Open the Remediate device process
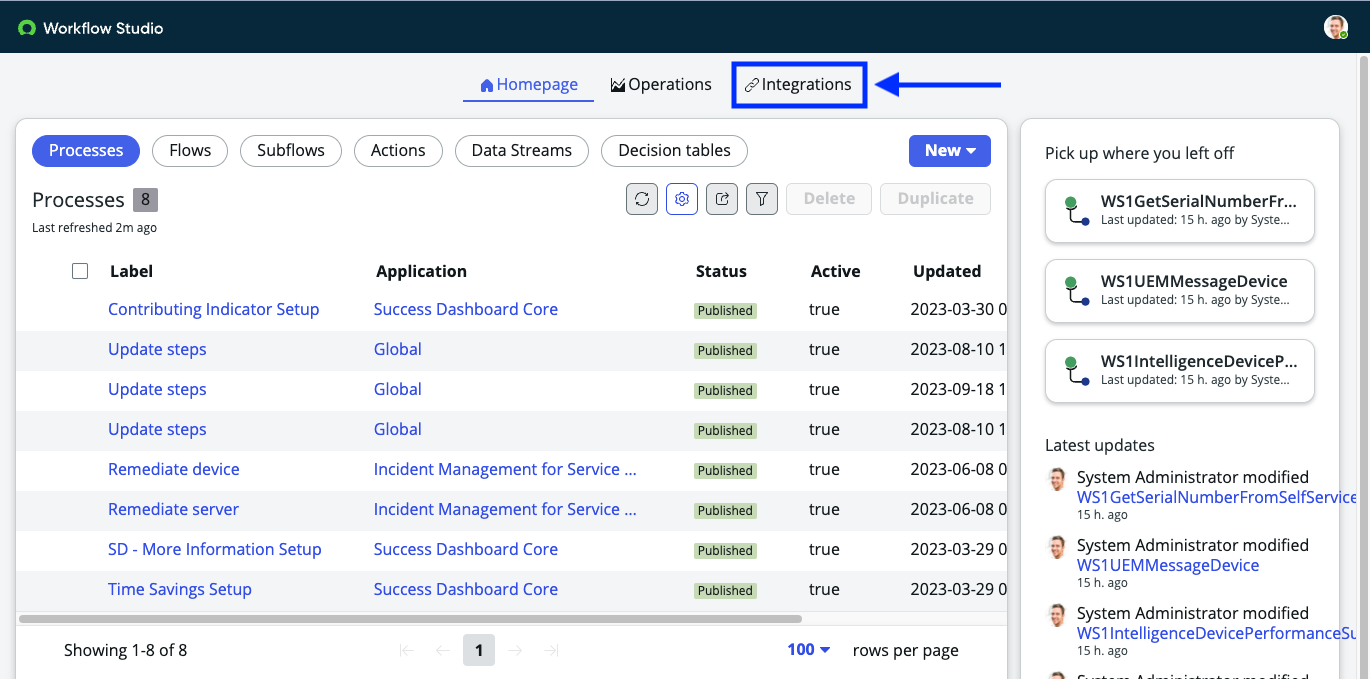 click(x=173, y=469)
